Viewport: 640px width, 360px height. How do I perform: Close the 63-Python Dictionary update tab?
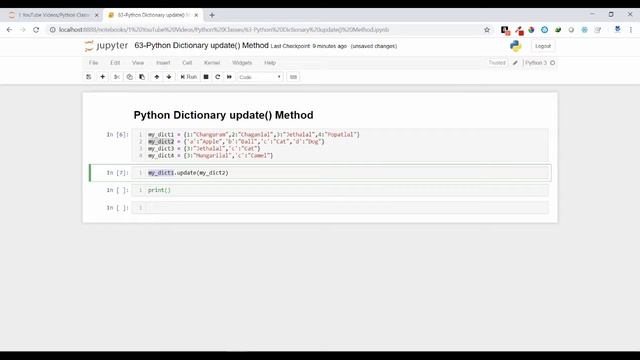[196, 15]
